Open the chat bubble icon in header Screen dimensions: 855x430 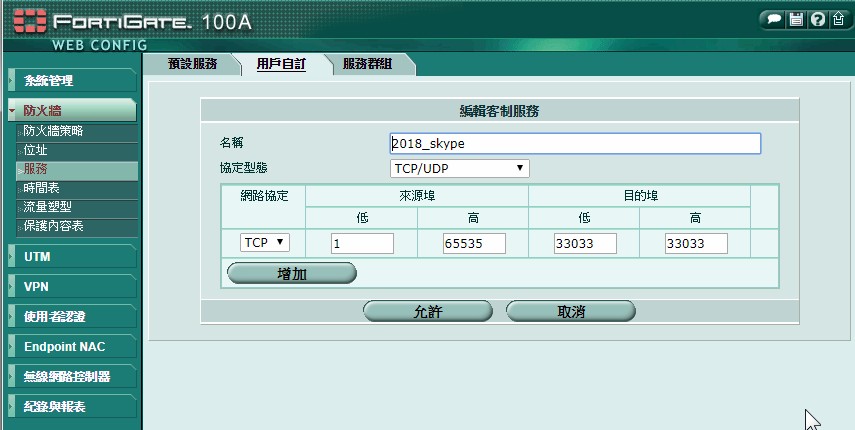tap(774, 20)
